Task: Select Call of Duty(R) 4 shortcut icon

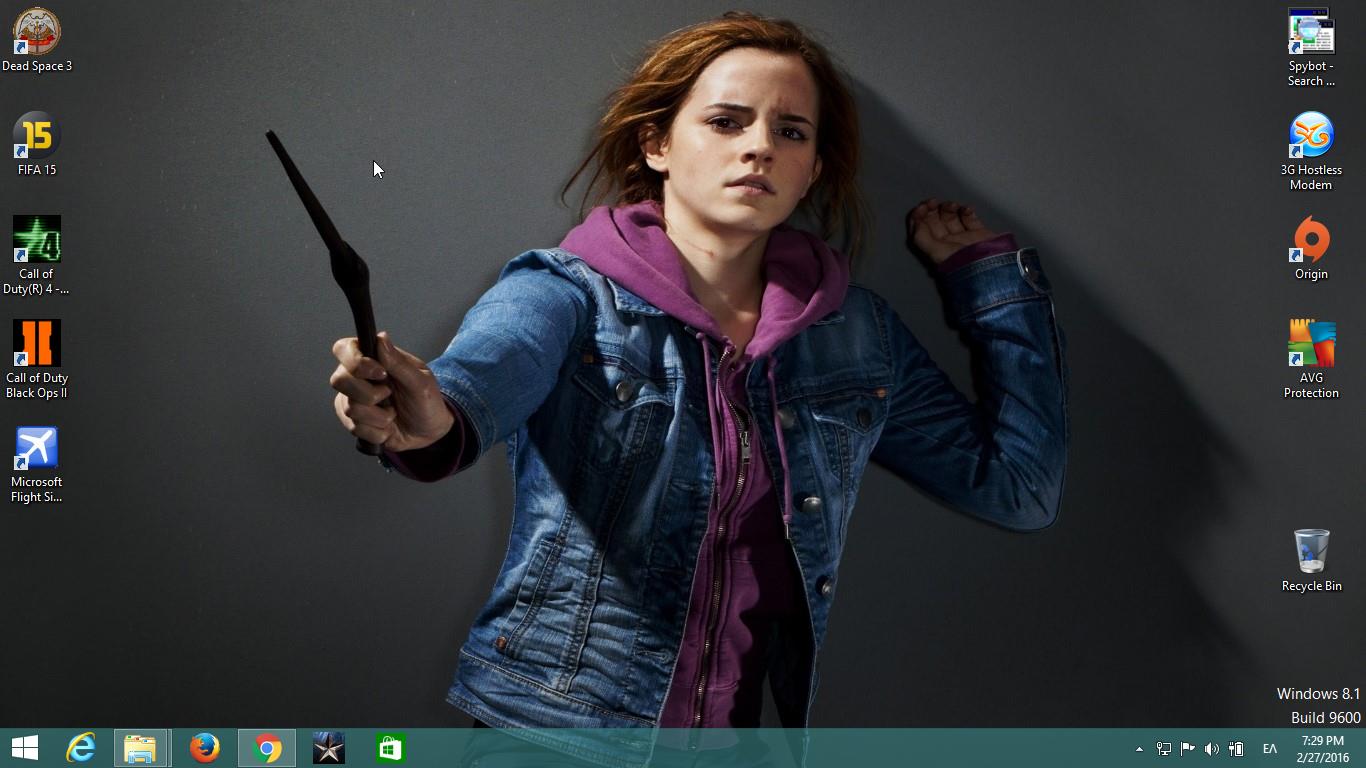Action: pos(37,256)
